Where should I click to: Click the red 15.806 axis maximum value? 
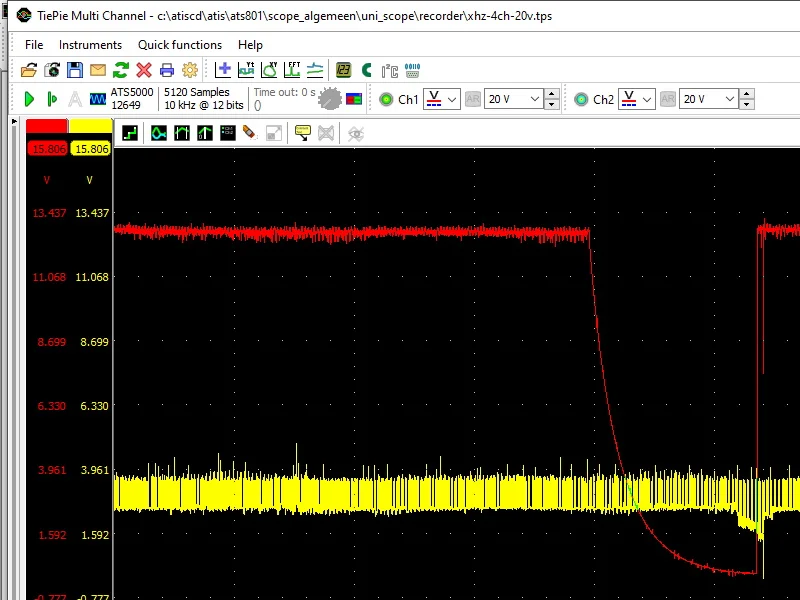[x=48, y=149]
